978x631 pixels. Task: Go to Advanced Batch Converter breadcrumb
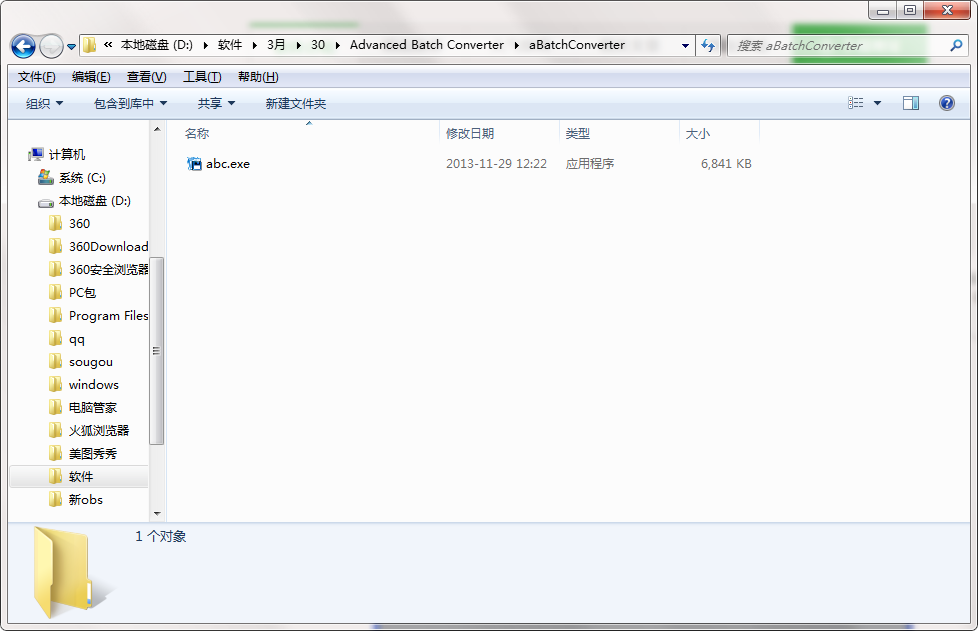click(x=427, y=45)
